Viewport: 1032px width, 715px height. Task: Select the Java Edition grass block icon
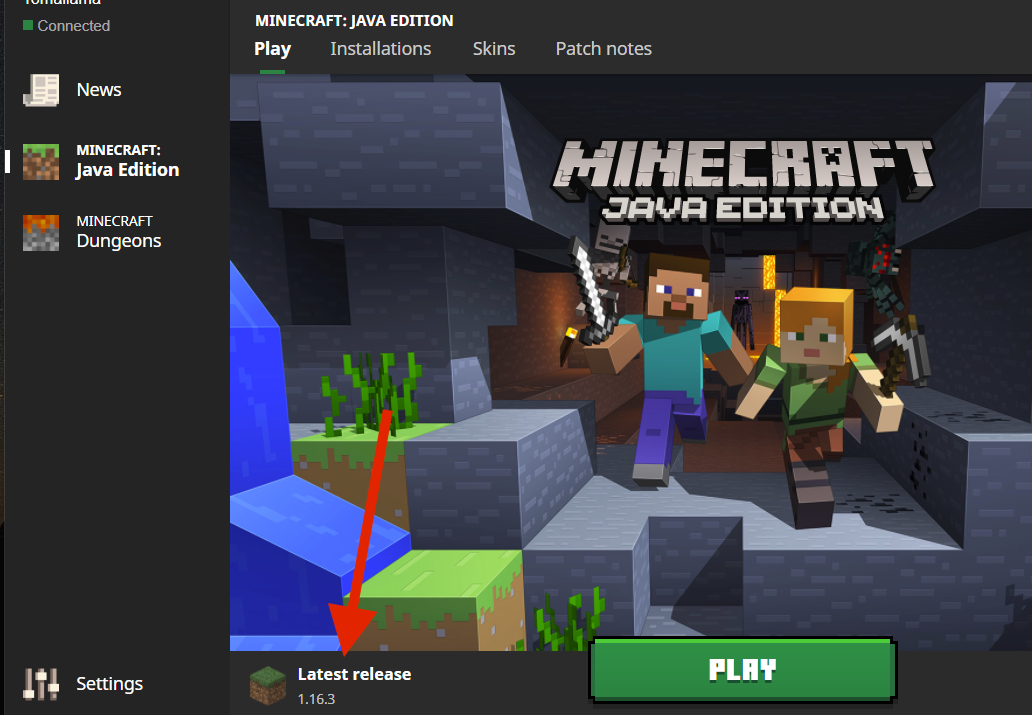pyautogui.click(x=41, y=162)
